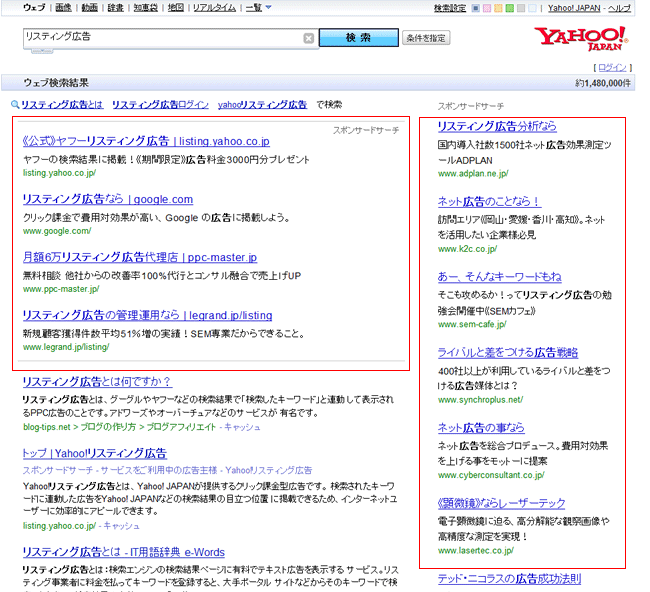Expand the 一覧 dropdown arrow

(268, 7)
